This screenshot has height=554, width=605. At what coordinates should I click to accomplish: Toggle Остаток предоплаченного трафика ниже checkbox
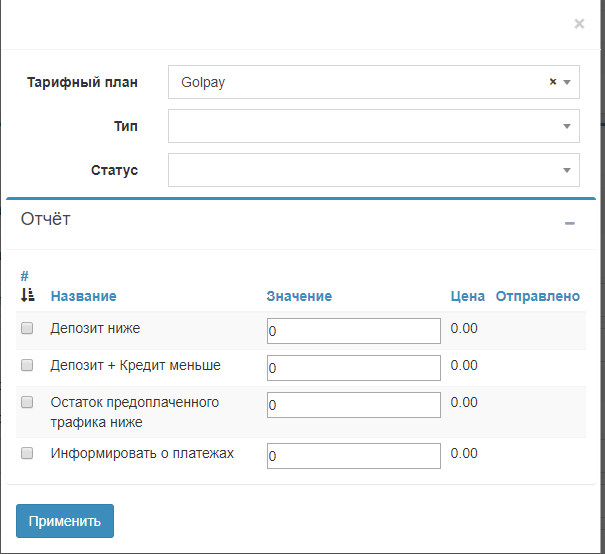27,403
